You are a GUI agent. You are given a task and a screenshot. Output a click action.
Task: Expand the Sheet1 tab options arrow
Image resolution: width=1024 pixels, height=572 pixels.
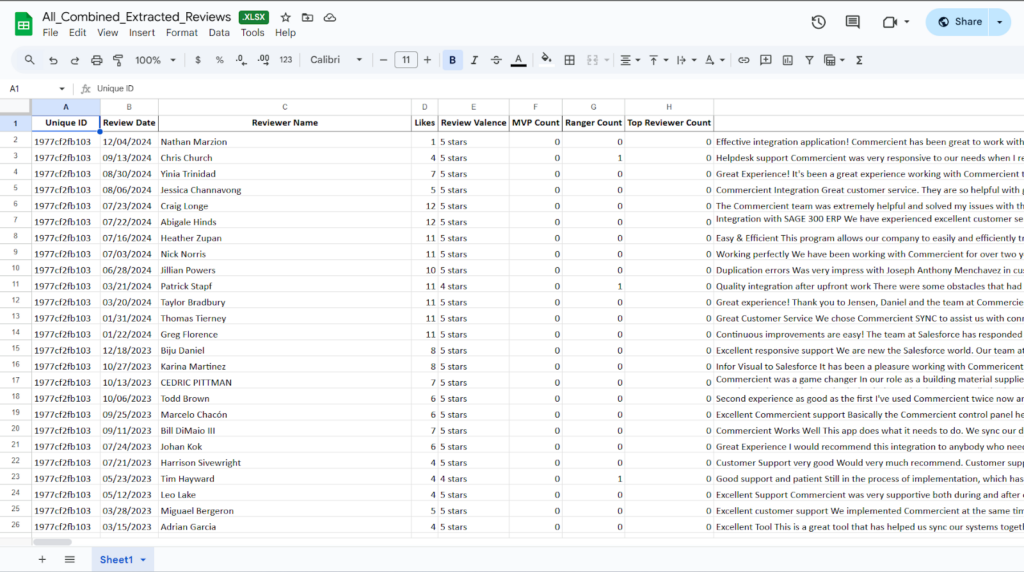click(x=144, y=560)
